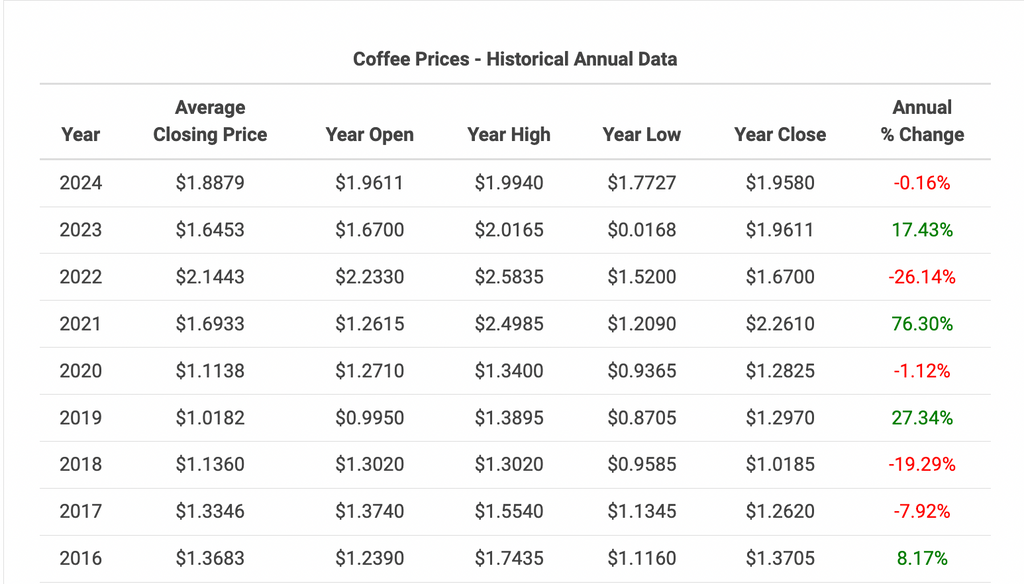Click the table title Coffee Prices heading
Screen dimensions: 1024x584
coord(515,59)
